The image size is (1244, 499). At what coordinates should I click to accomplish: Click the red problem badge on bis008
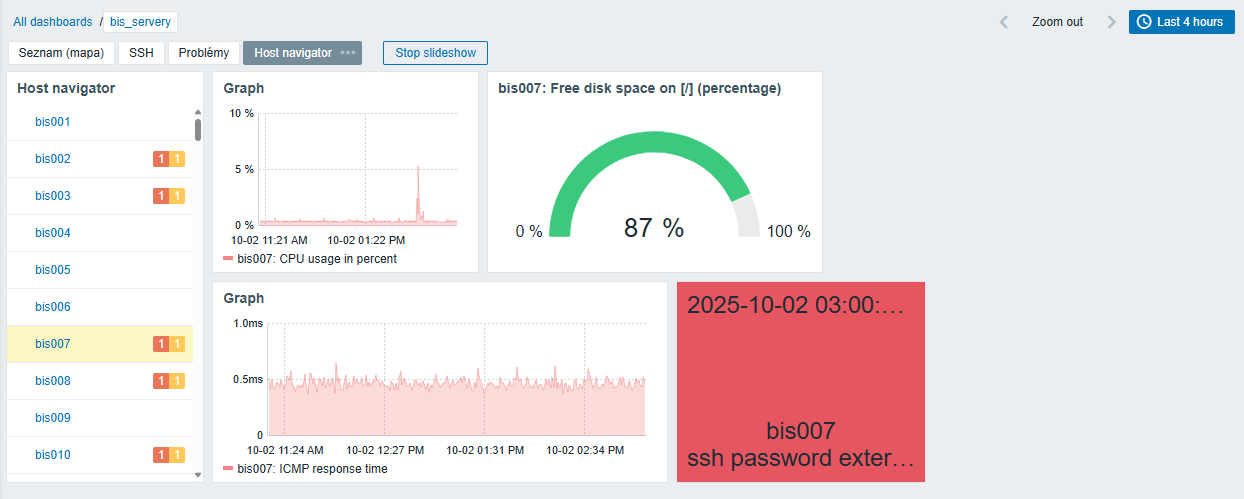coord(160,381)
